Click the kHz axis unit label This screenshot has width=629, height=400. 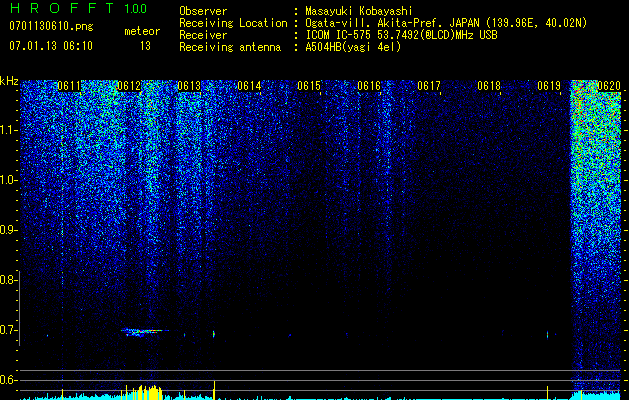(9, 81)
